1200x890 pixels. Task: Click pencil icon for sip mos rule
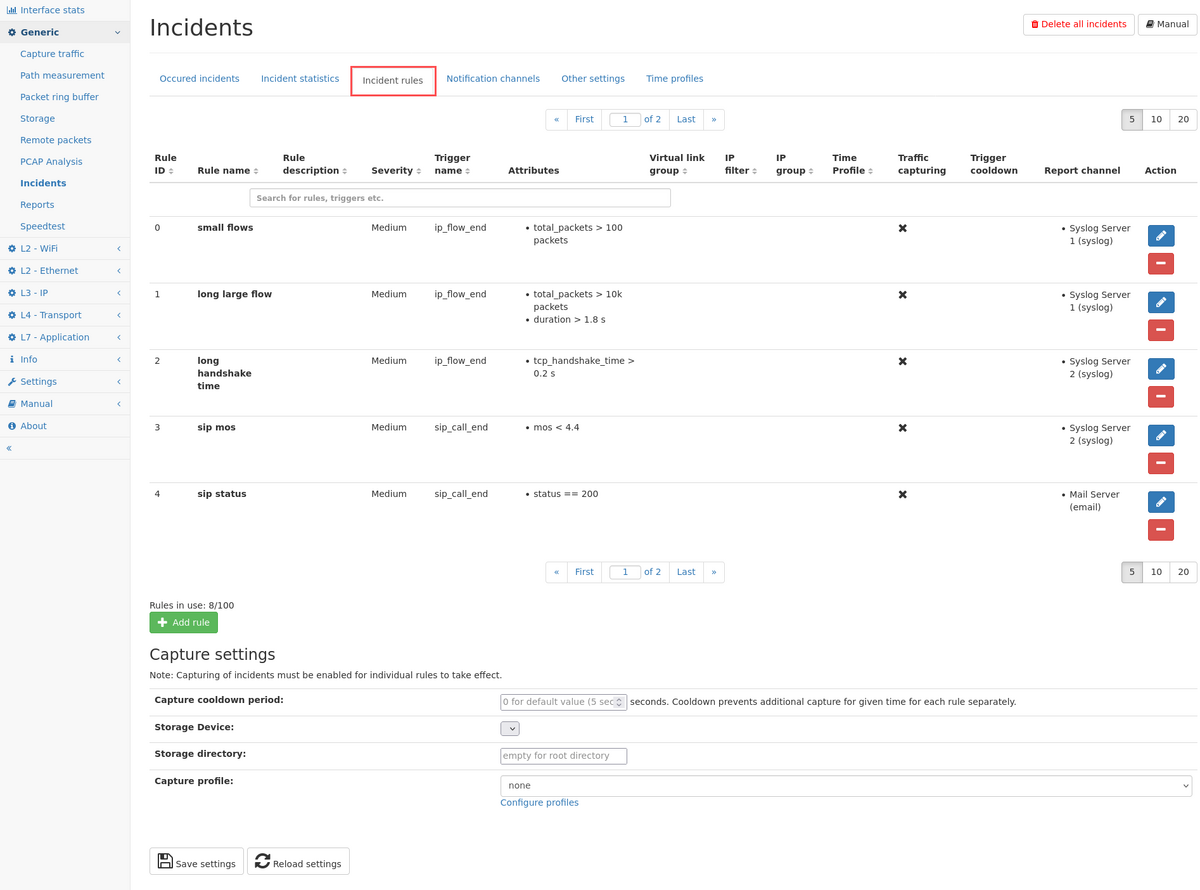[x=1160, y=436]
